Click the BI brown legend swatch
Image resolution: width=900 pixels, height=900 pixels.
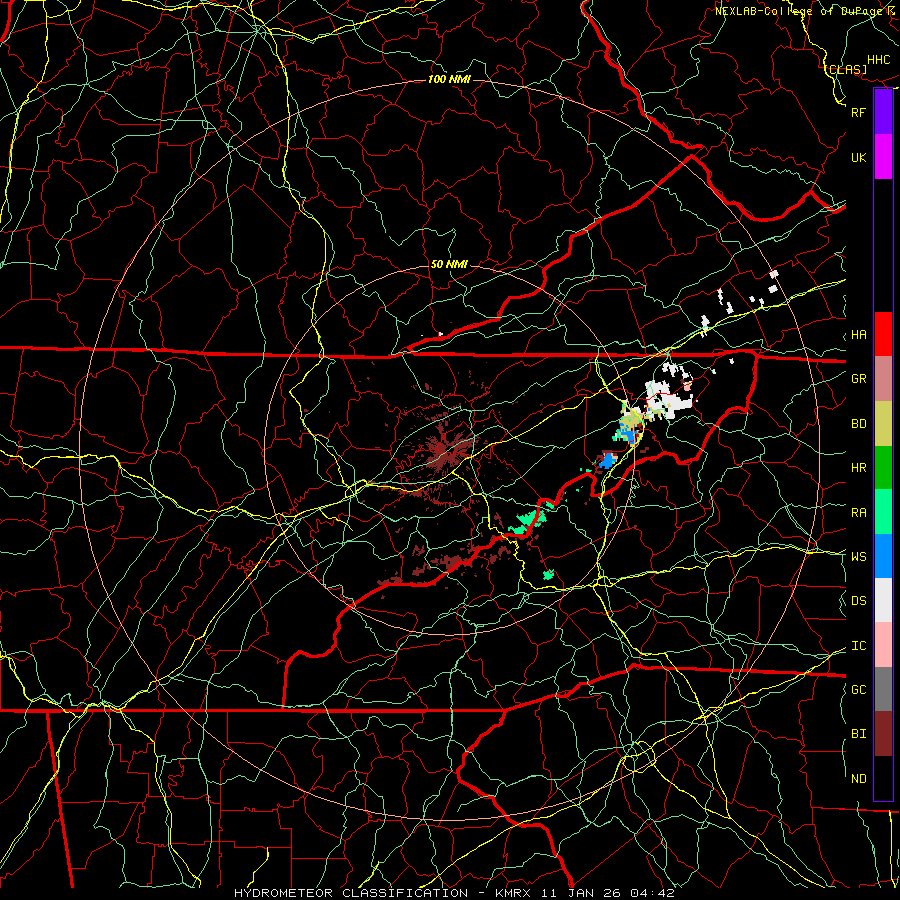(x=883, y=734)
